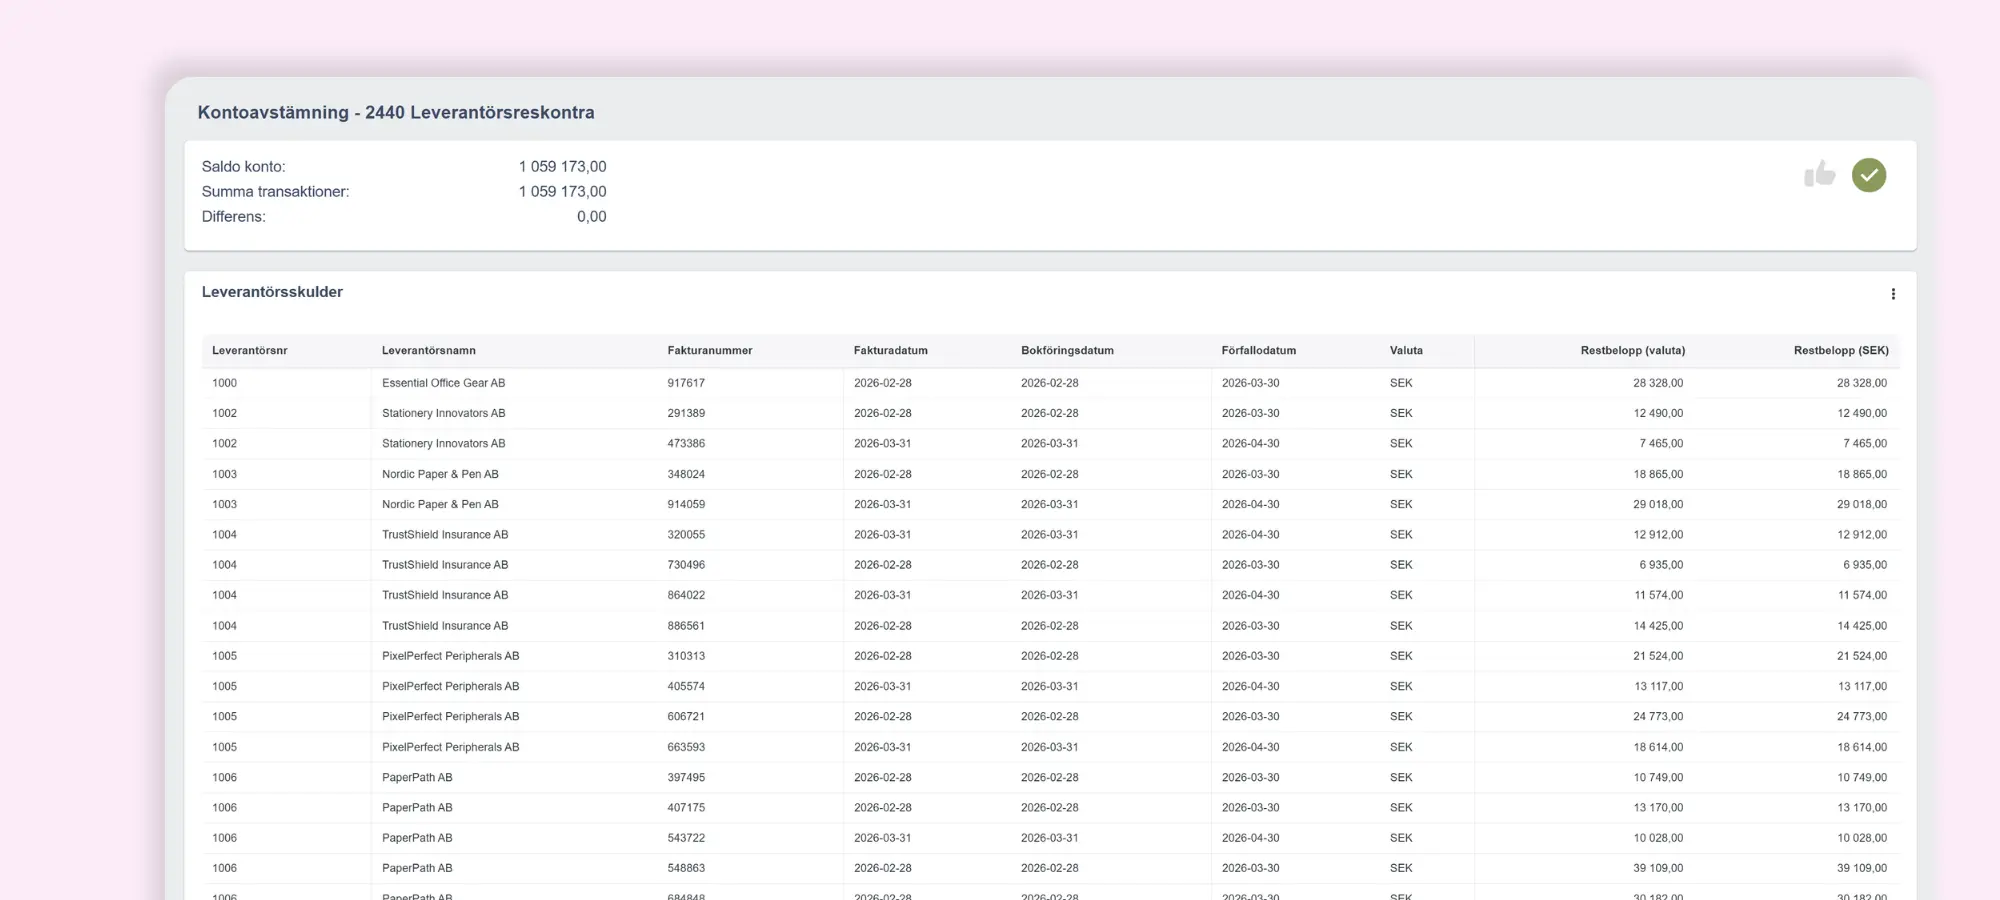The image size is (2000, 900).
Task: Click invoice number 397495
Action: point(686,777)
